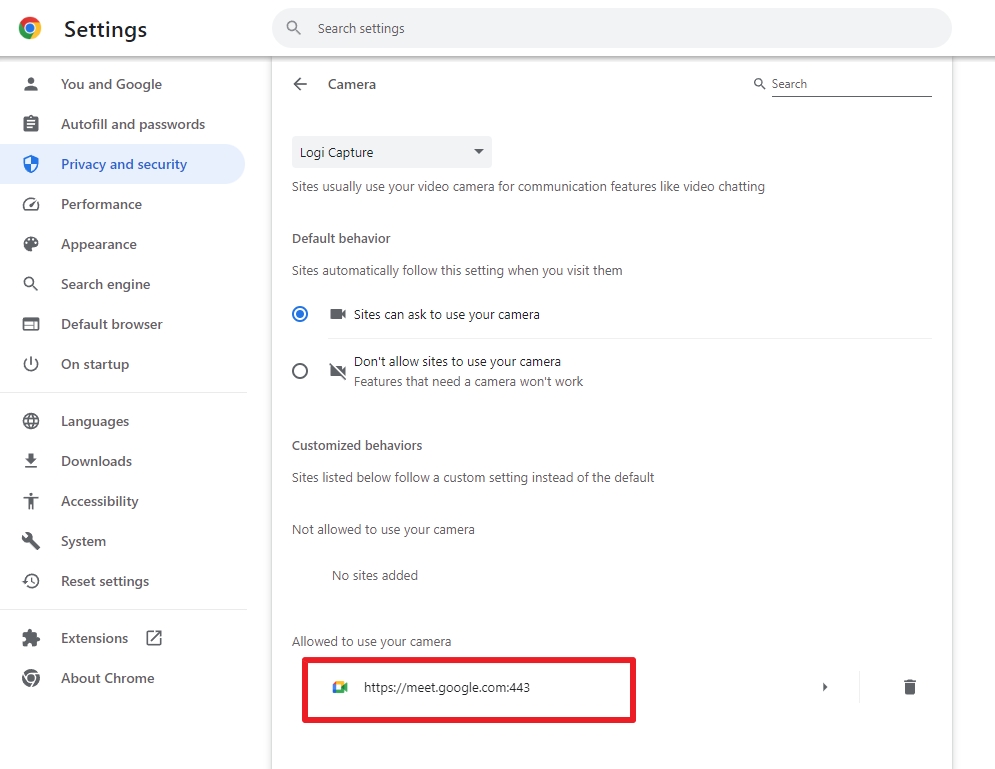Delete meet.google.com camera permission with trash icon
The image size is (995, 769).
pos(909,687)
